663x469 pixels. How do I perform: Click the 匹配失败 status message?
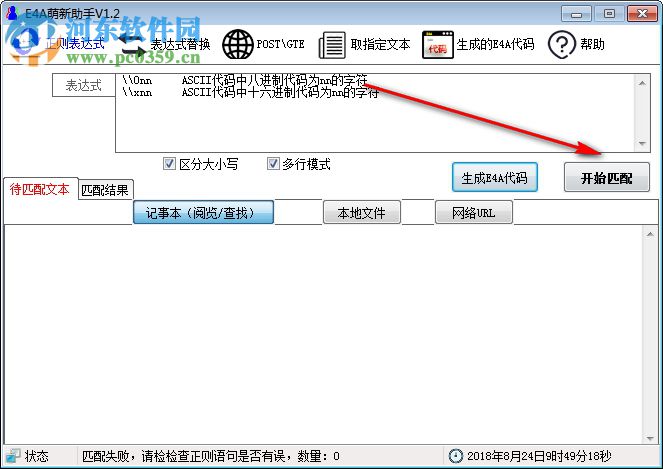pos(211,456)
